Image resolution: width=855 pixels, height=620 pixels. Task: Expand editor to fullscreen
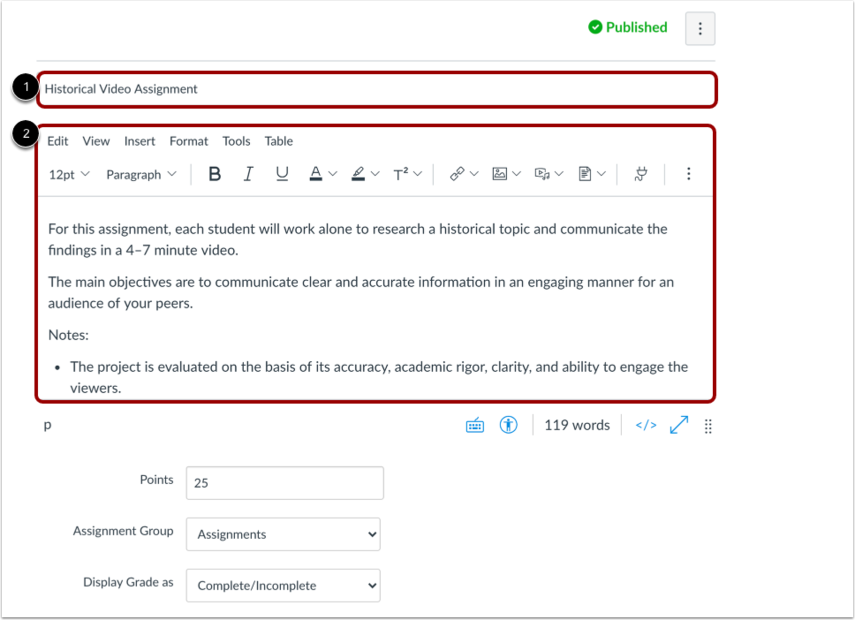coord(679,425)
